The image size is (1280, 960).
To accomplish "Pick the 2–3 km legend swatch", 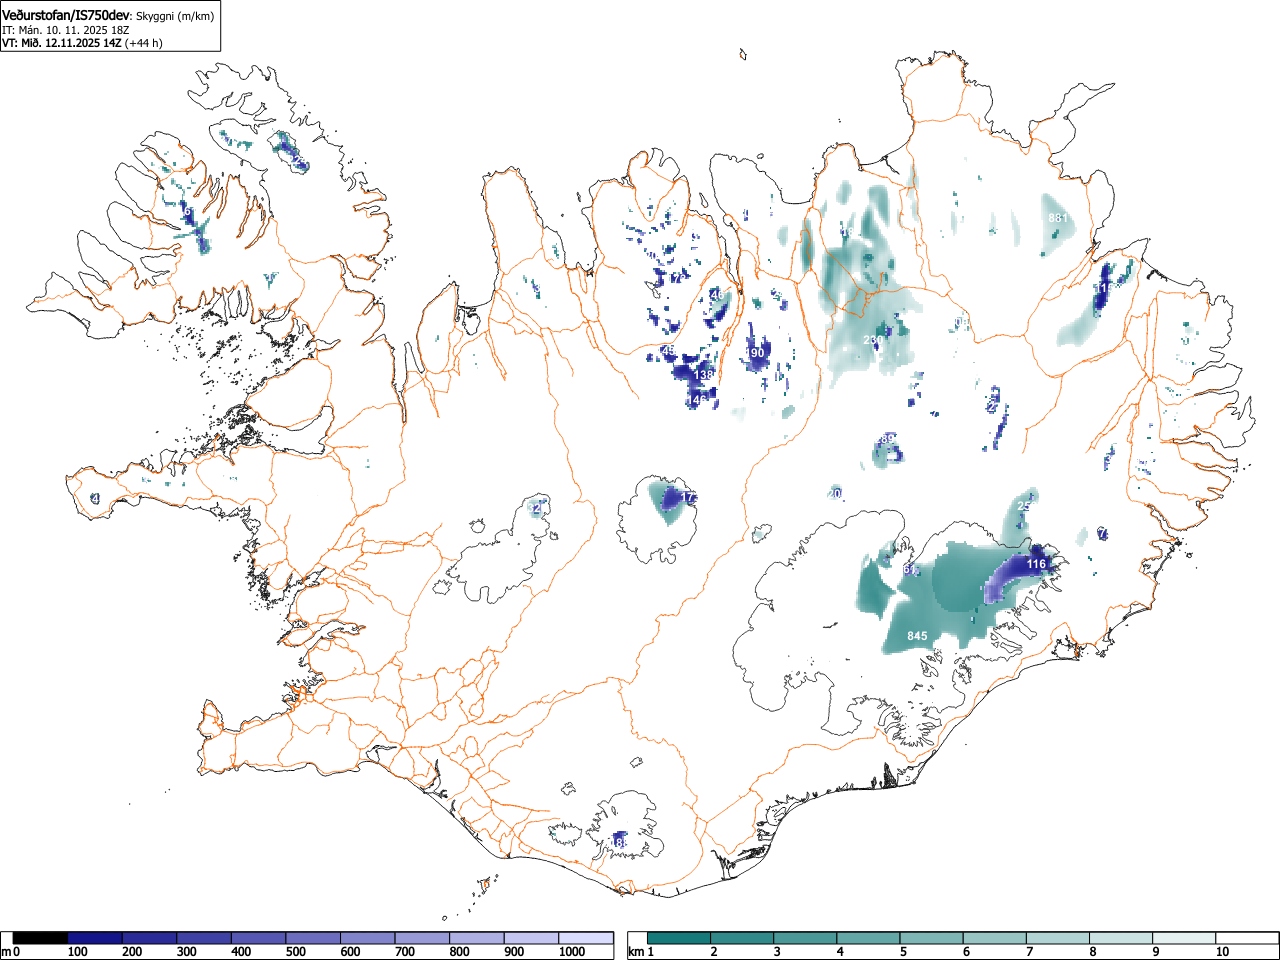I will tap(743, 938).
